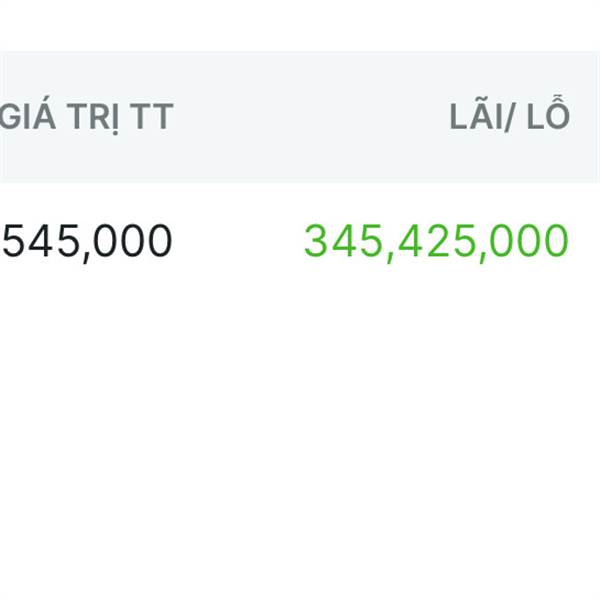Click the GIÁ TRỊ TT column header

point(86,117)
